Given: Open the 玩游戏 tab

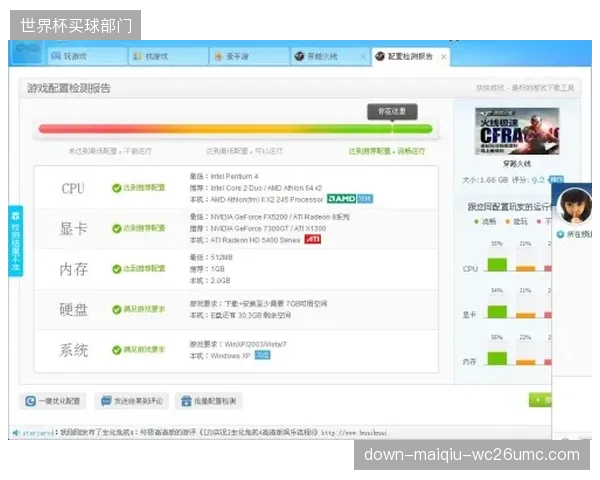Looking at the screenshot, I should 87,57.
